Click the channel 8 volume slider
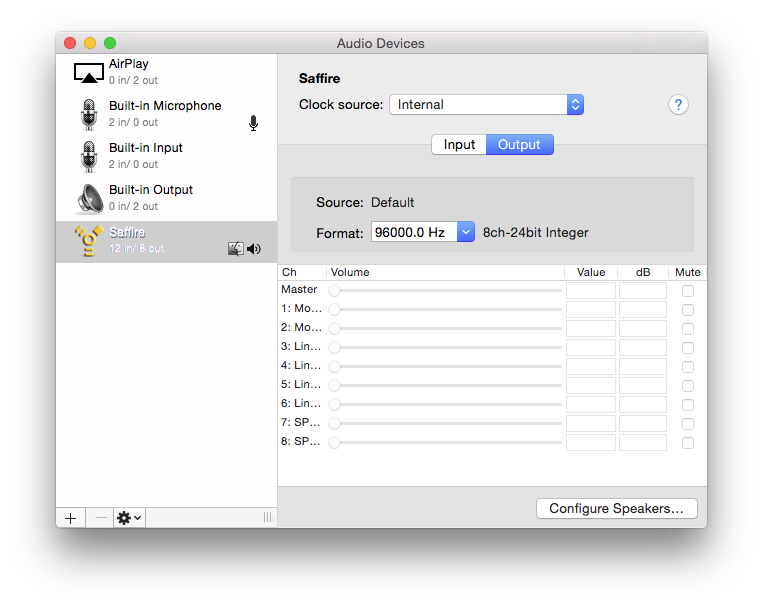The height and width of the screenshot is (608, 763). point(445,442)
